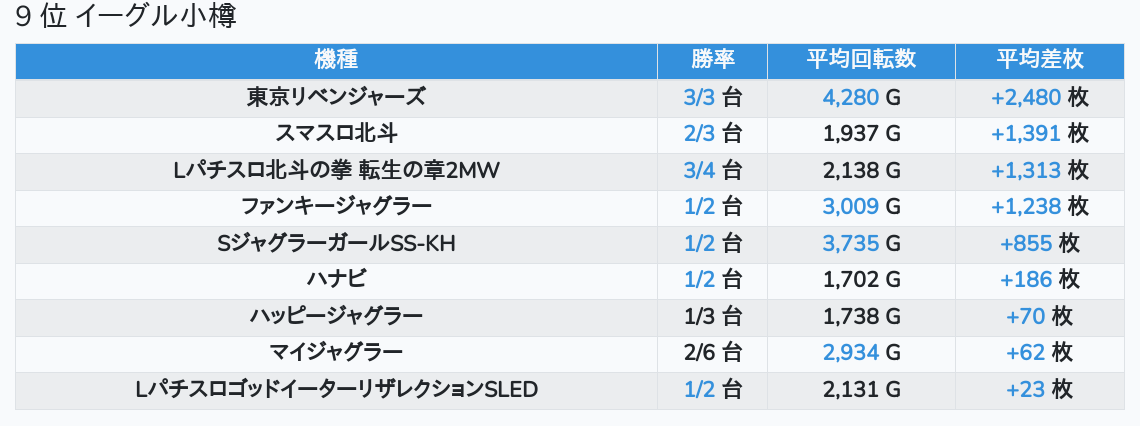Click the ハッピージャグラー row name
The width and height of the screenshot is (1140, 426).
point(336,316)
